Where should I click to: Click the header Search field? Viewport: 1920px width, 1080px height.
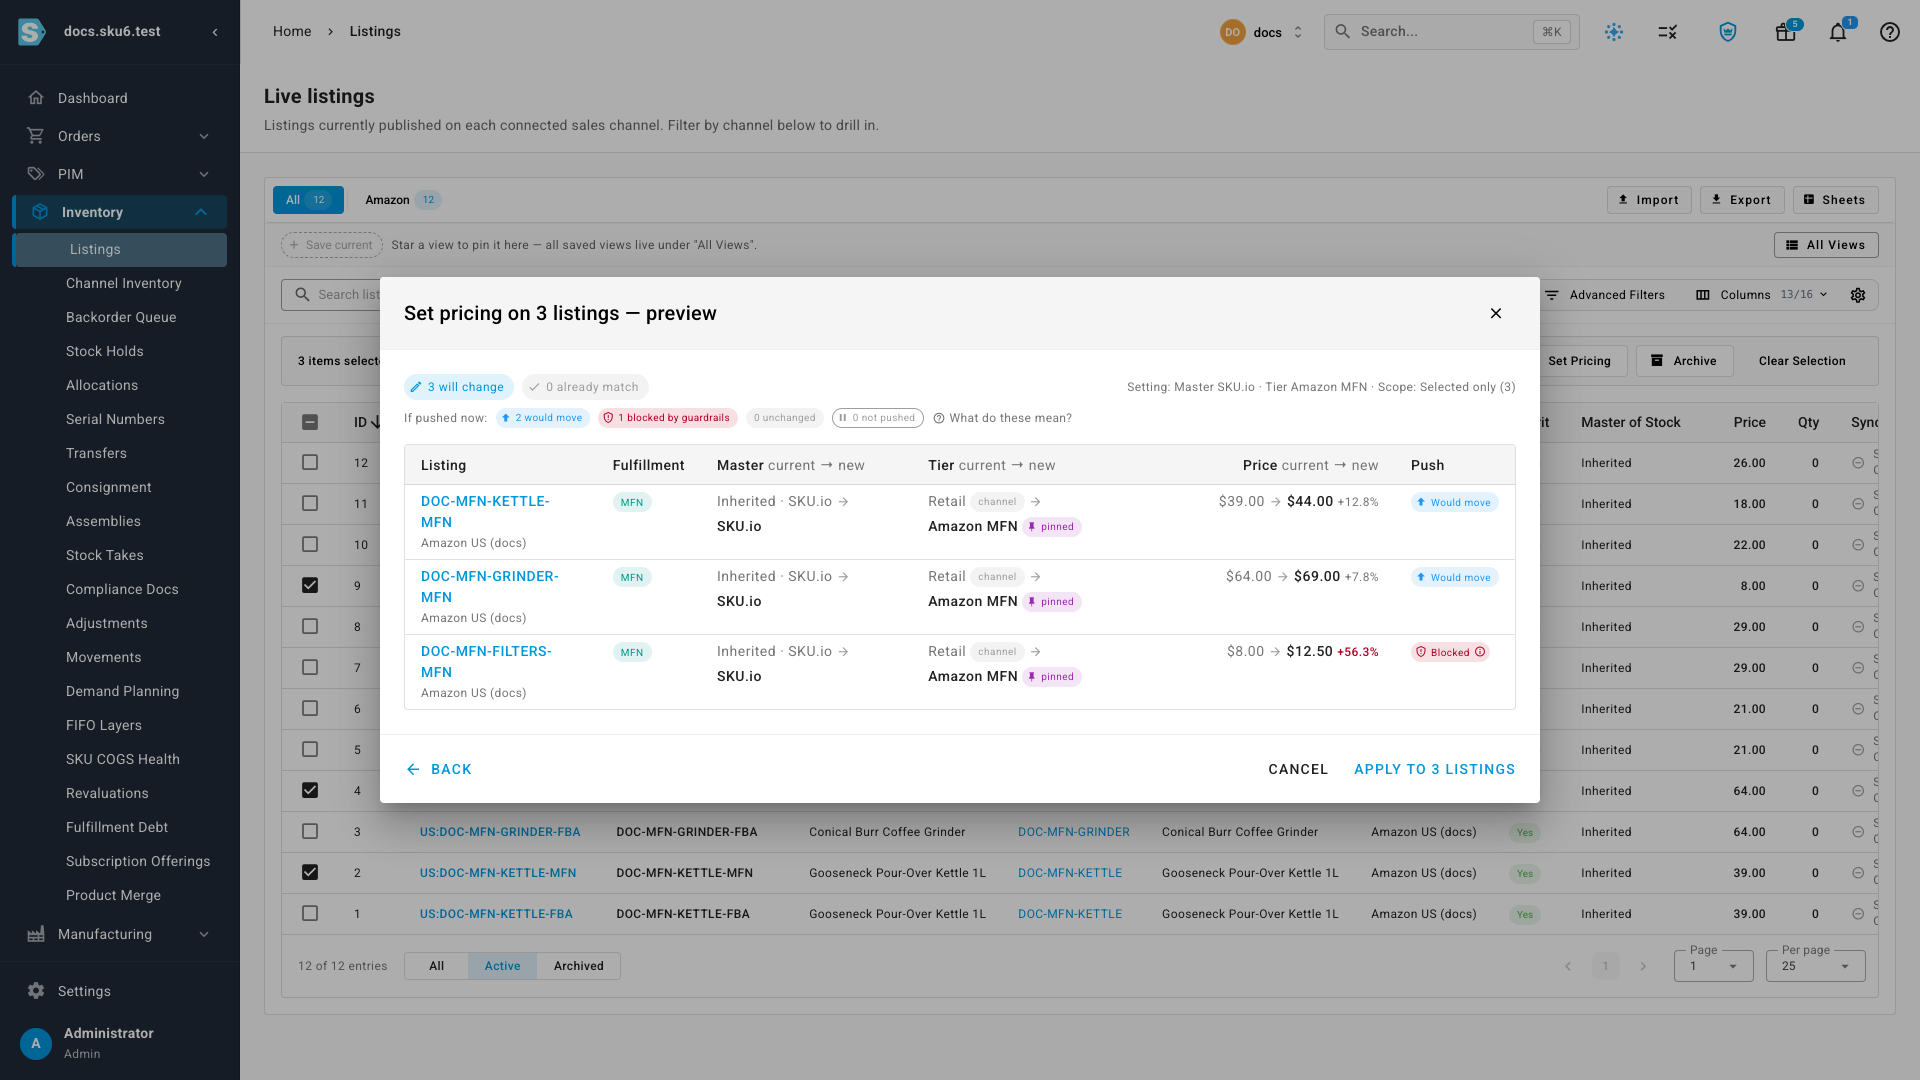point(1452,32)
